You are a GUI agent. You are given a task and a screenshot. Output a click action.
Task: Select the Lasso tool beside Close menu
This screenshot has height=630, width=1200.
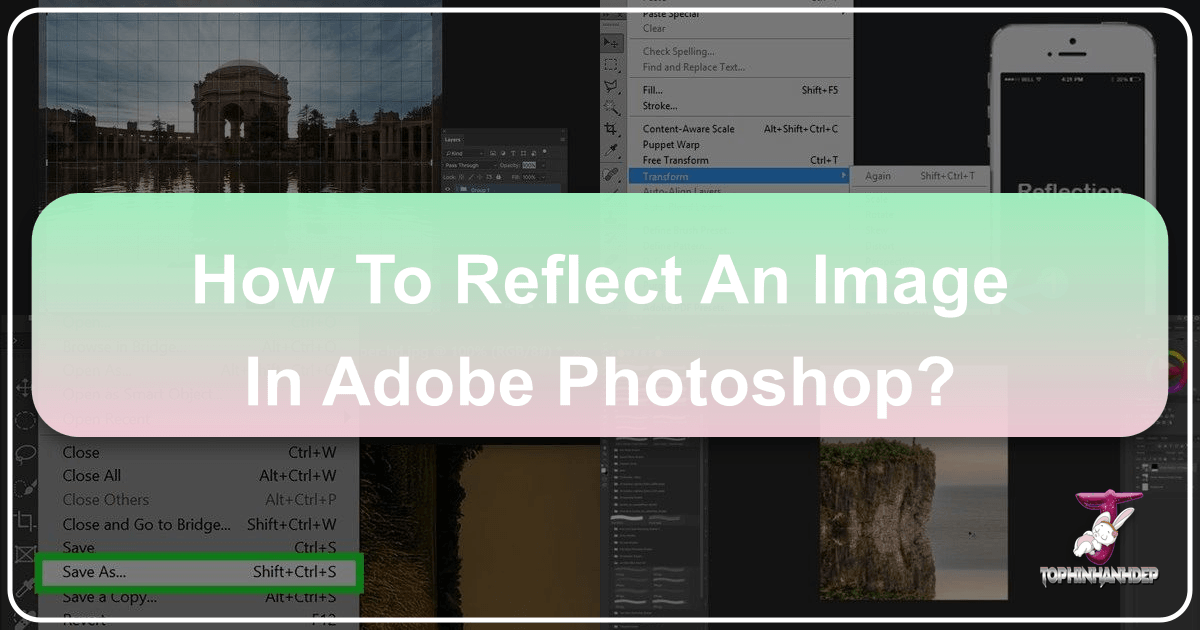pos(25,456)
